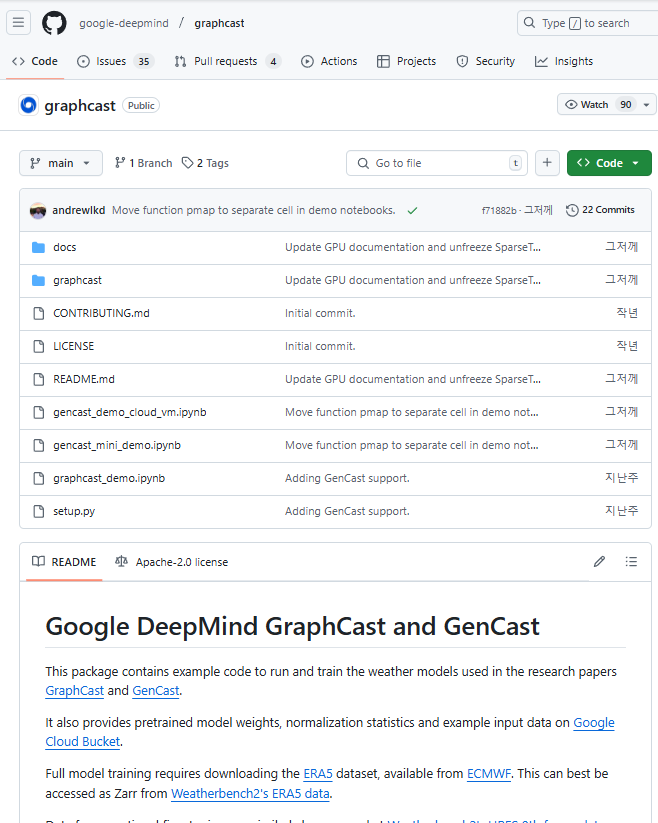Screen dimensions: 658x823
Task: Click the tag icon next to 2 Tags
Action: pos(187,163)
